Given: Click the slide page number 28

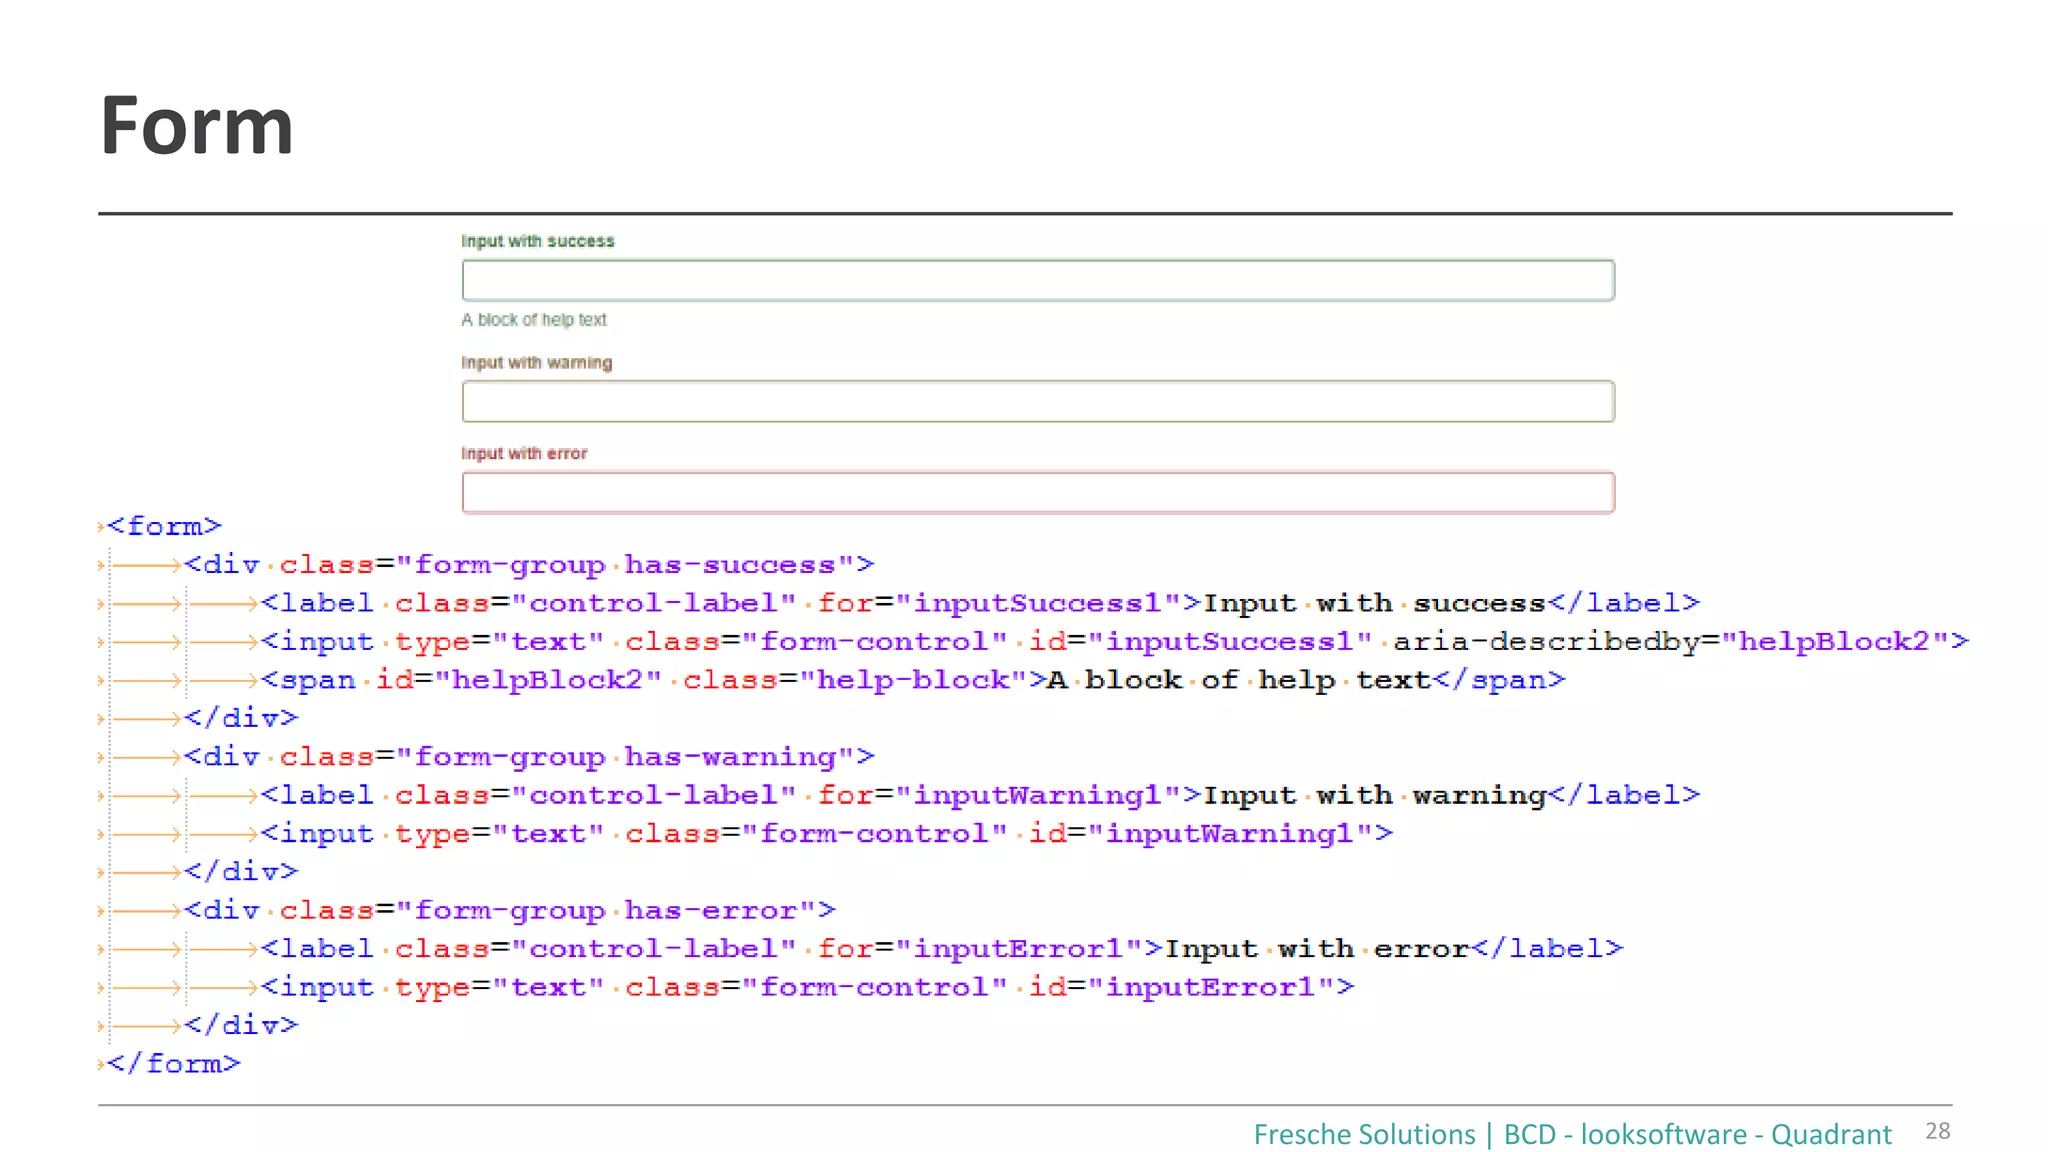Looking at the screenshot, I should coord(1937,1131).
